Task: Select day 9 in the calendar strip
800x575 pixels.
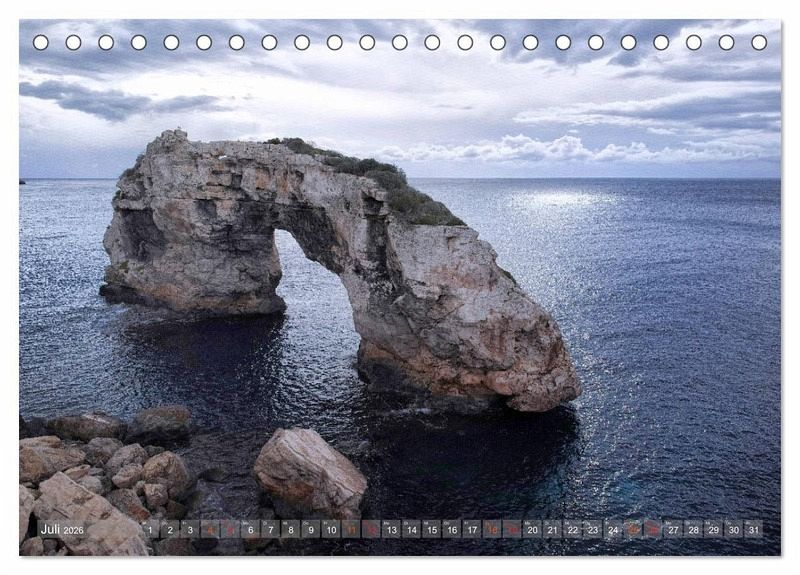Action: (x=311, y=529)
